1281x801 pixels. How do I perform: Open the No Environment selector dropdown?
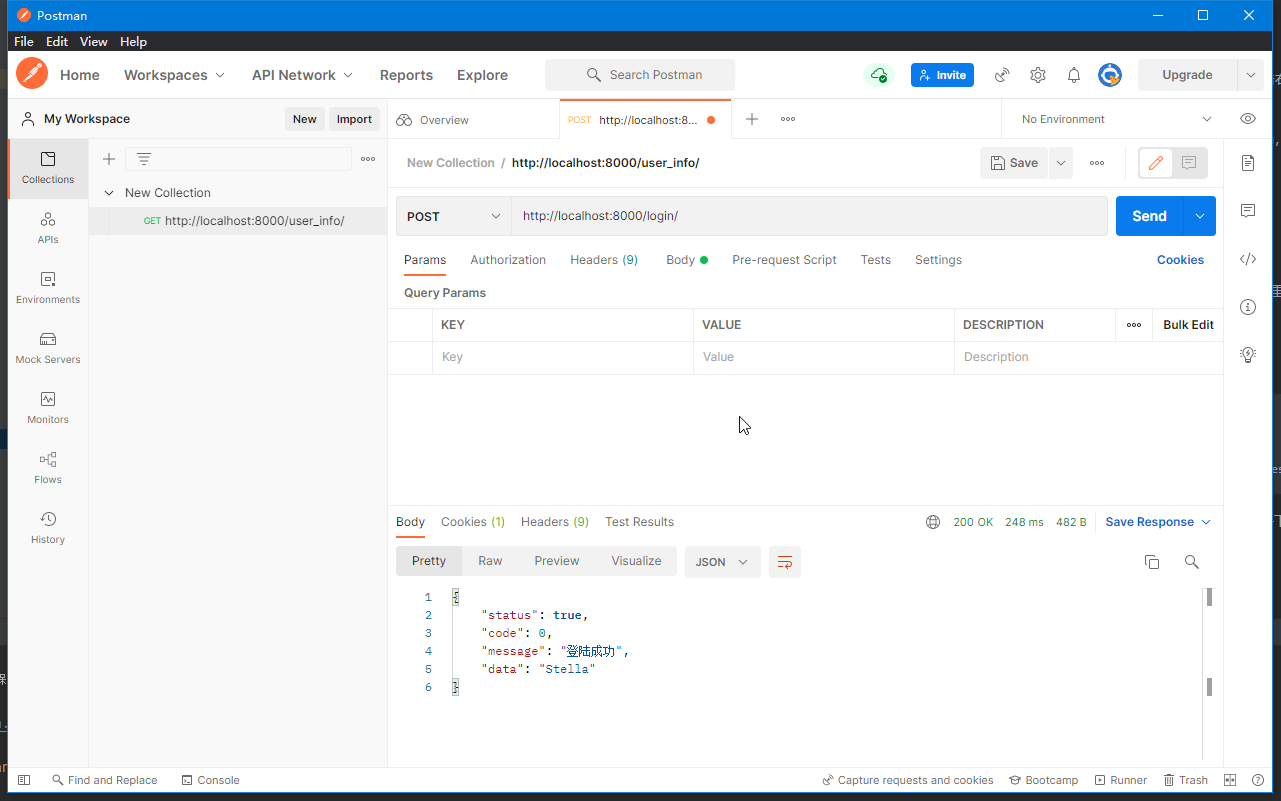point(1116,119)
